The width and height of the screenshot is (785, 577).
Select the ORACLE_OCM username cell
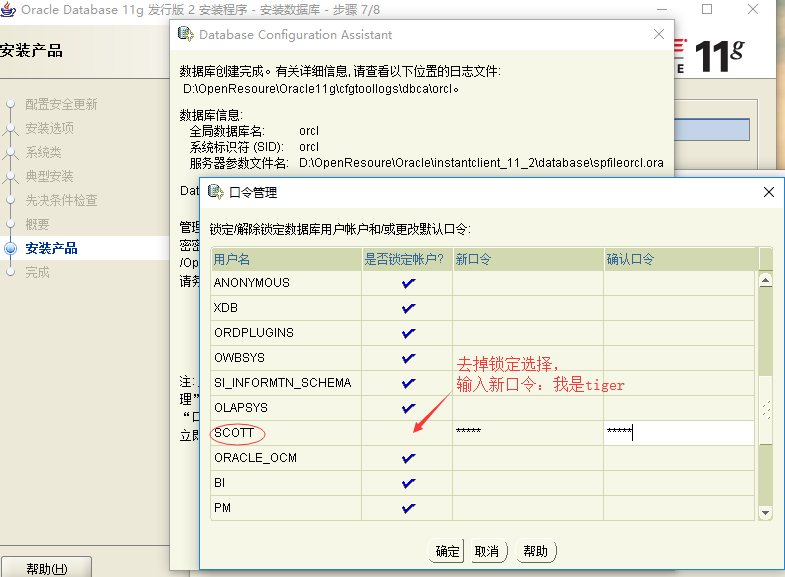point(286,458)
